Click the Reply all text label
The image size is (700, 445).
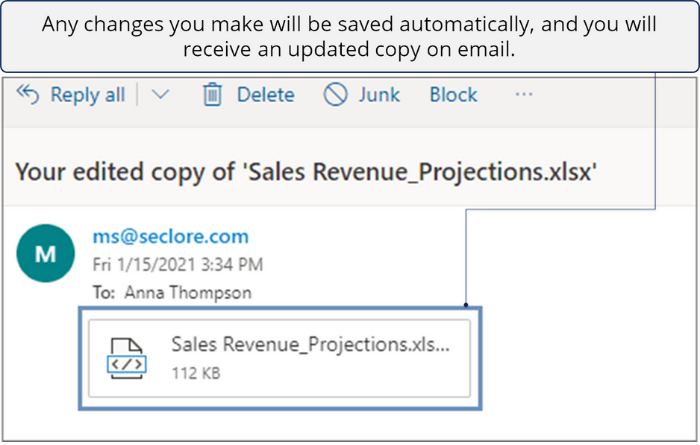[x=87, y=95]
